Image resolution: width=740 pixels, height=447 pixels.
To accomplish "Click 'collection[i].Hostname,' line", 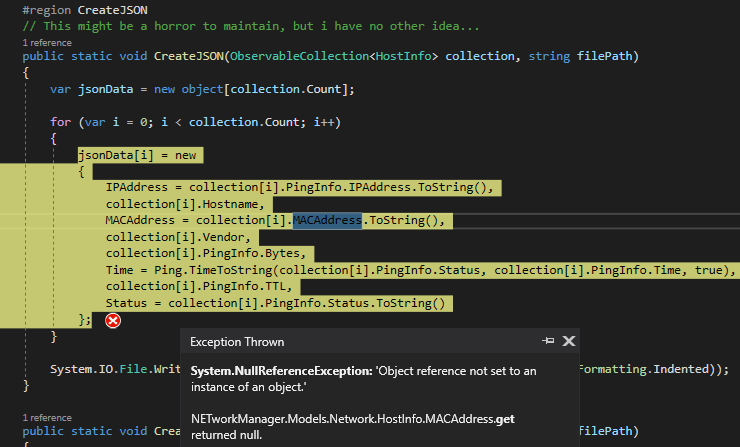I will click(x=185, y=204).
